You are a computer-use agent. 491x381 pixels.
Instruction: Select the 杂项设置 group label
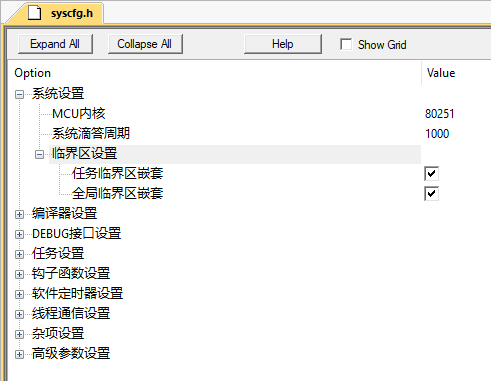click(x=58, y=334)
